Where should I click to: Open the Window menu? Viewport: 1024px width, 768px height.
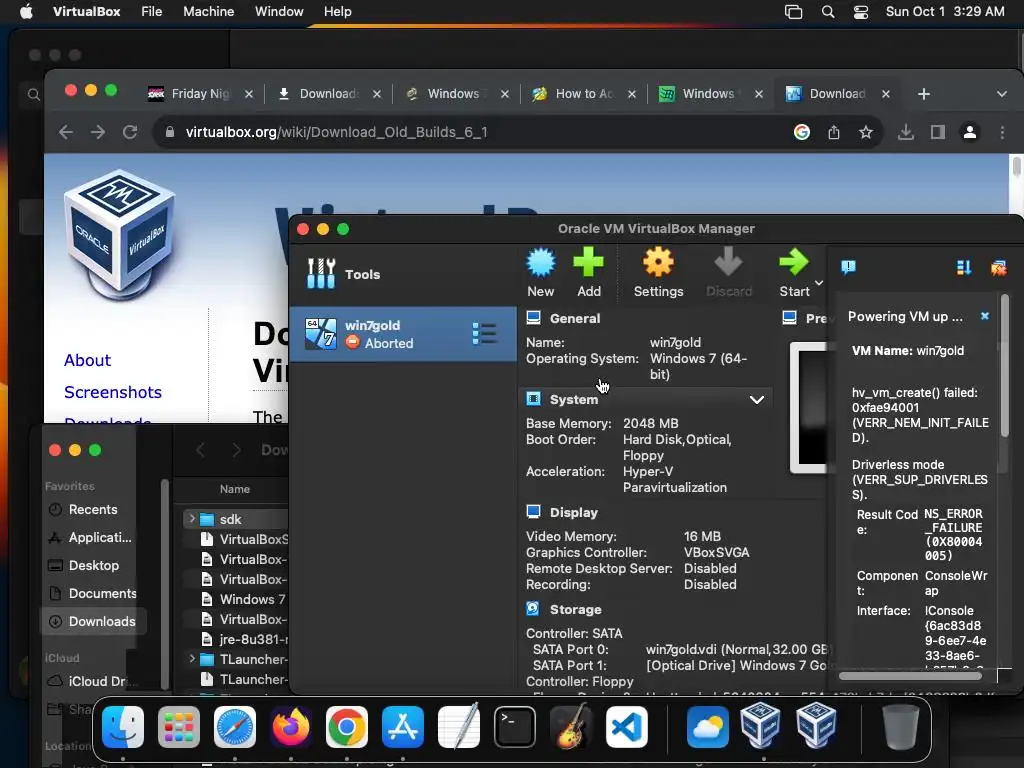[x=279, y=12]
